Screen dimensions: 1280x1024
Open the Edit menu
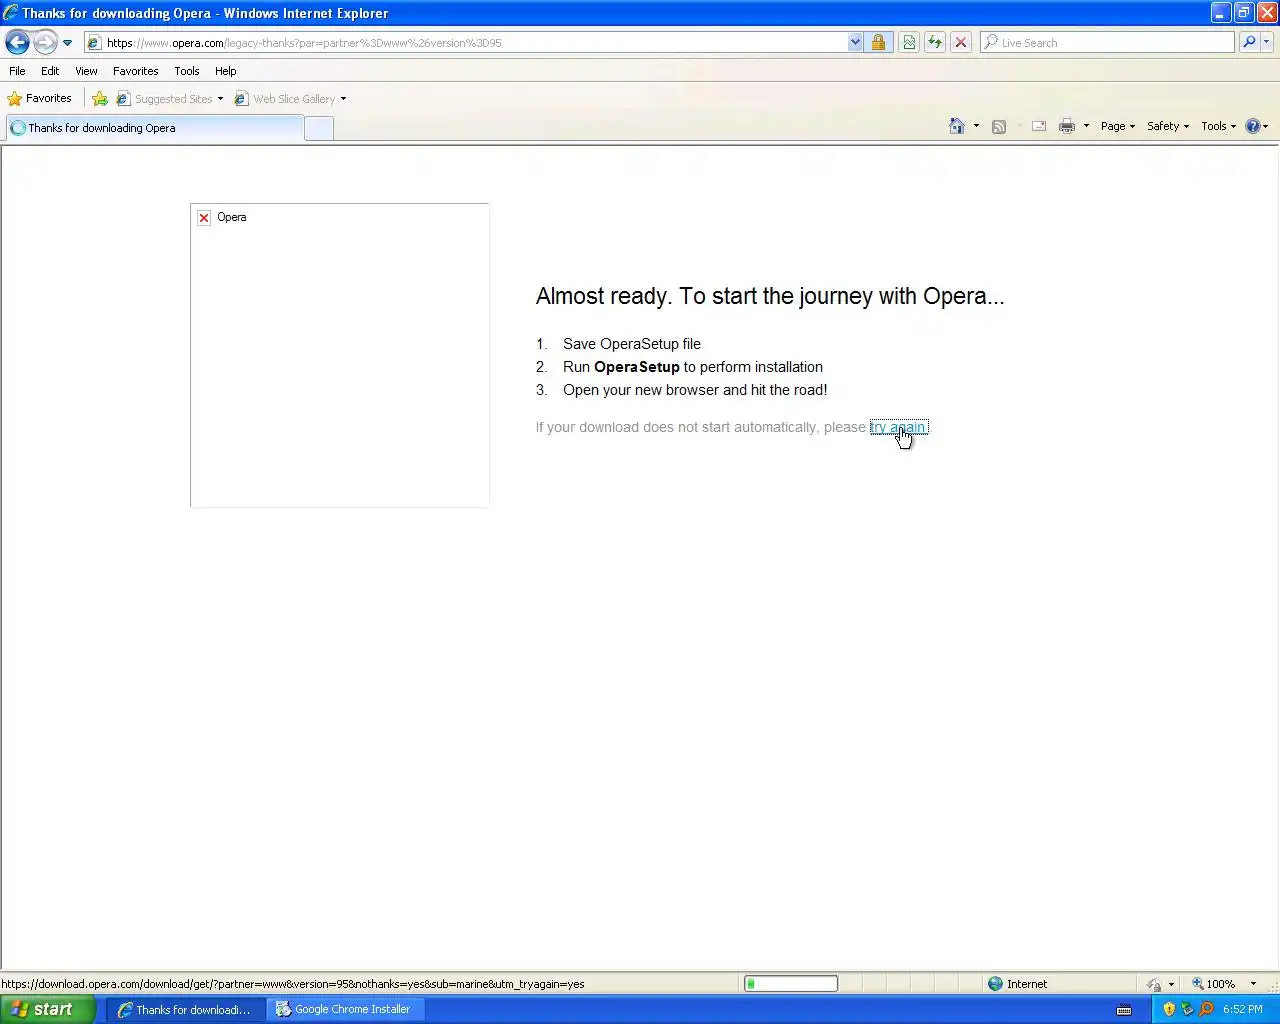50,71
